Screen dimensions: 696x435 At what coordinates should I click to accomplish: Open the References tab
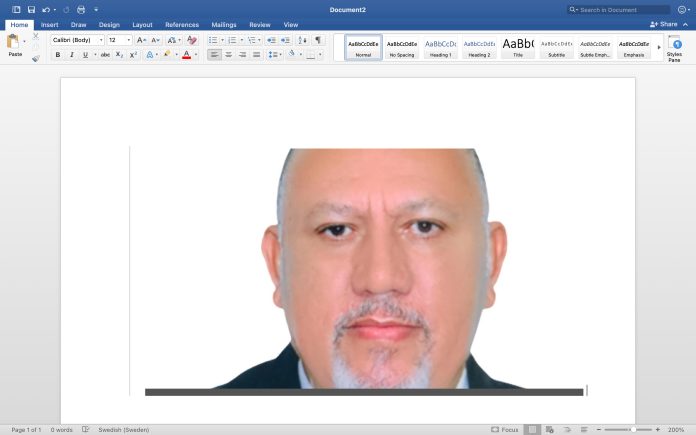tap(182, 25)
